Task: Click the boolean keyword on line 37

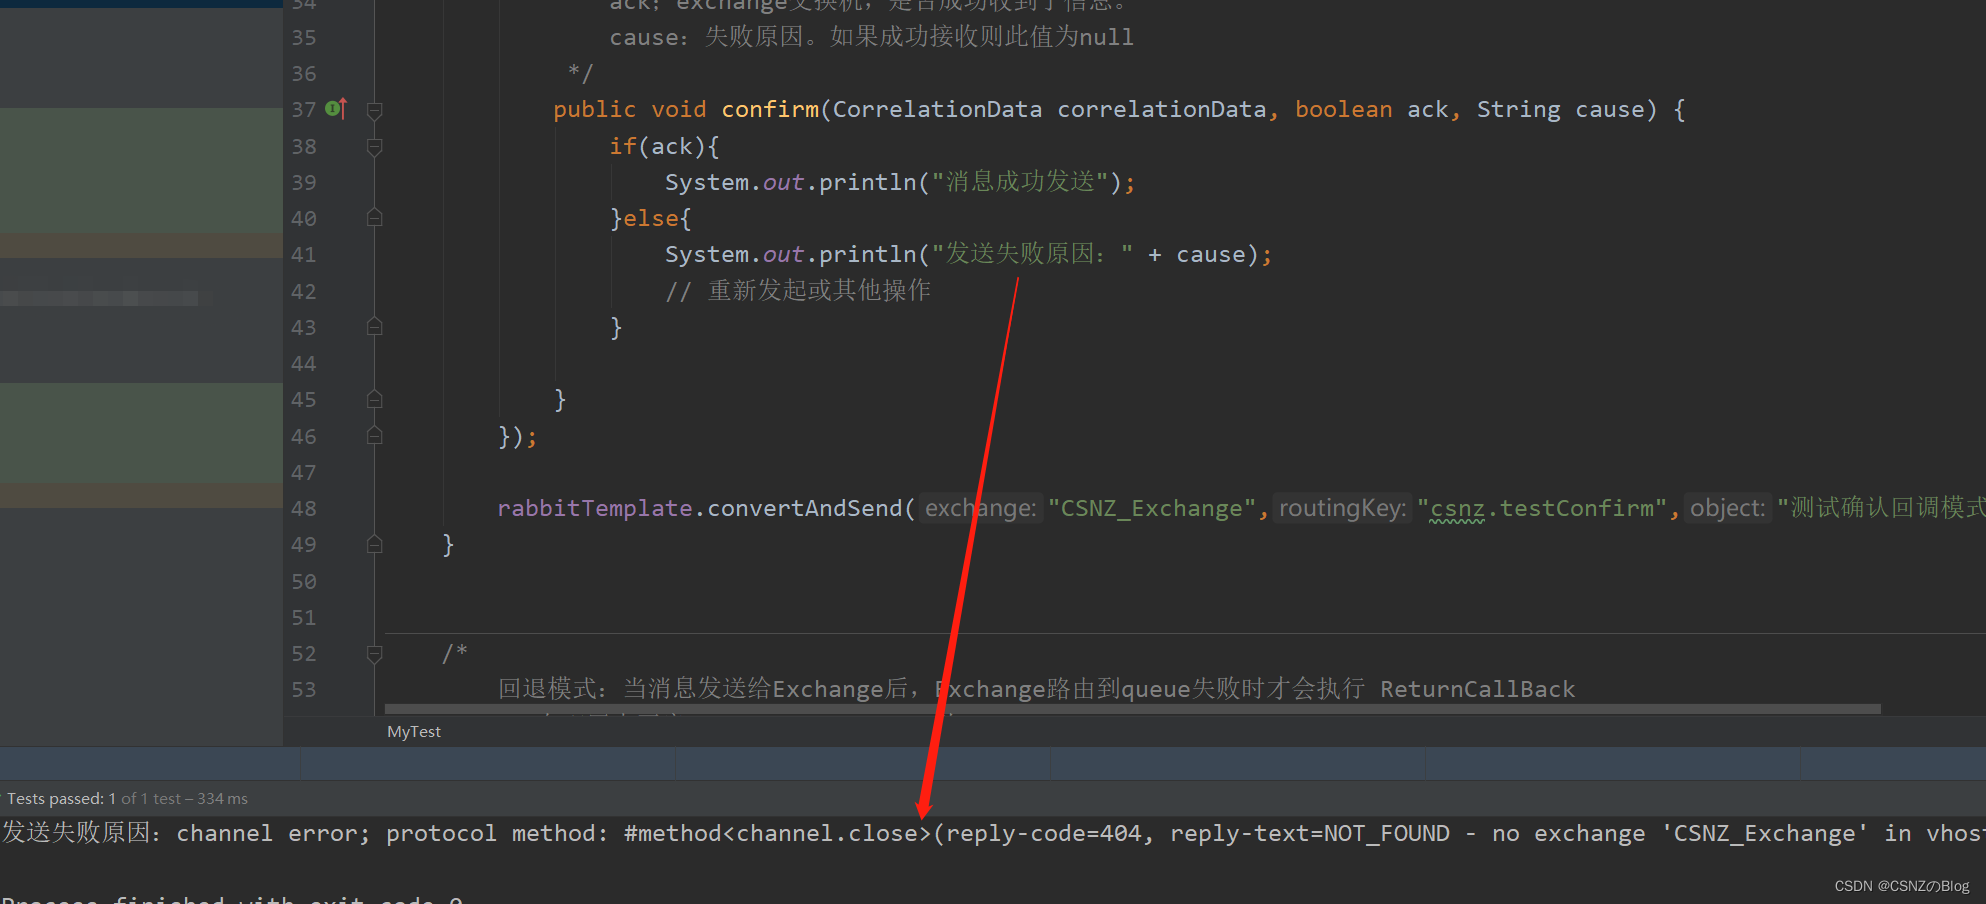Action: coord(1344,109)
